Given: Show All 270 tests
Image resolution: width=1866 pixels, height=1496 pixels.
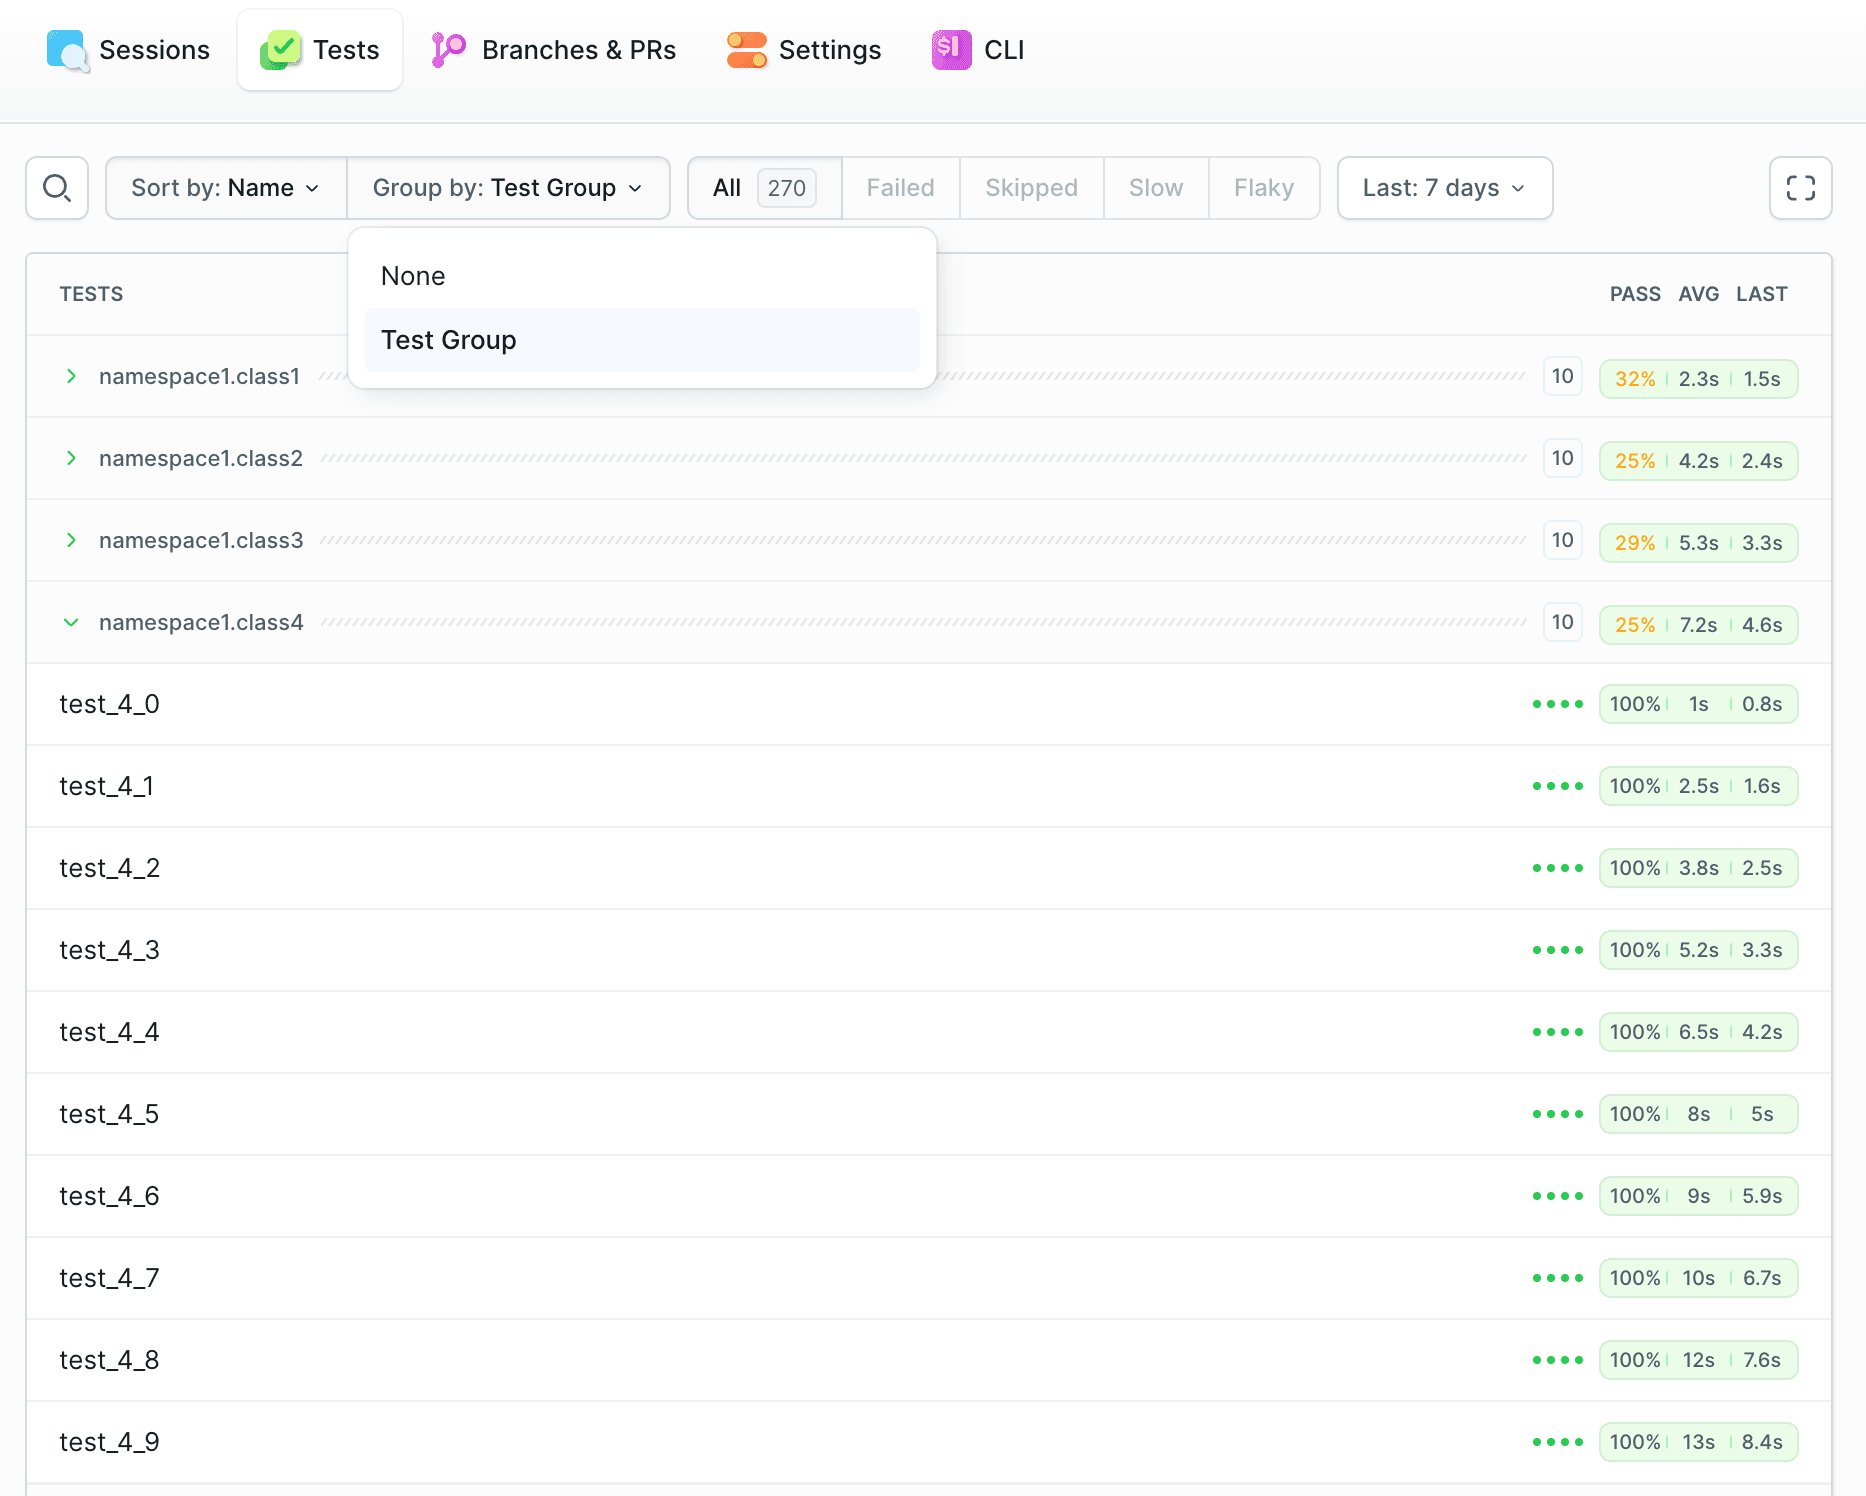Looking at the screenshot, I should tap(764, 188).
